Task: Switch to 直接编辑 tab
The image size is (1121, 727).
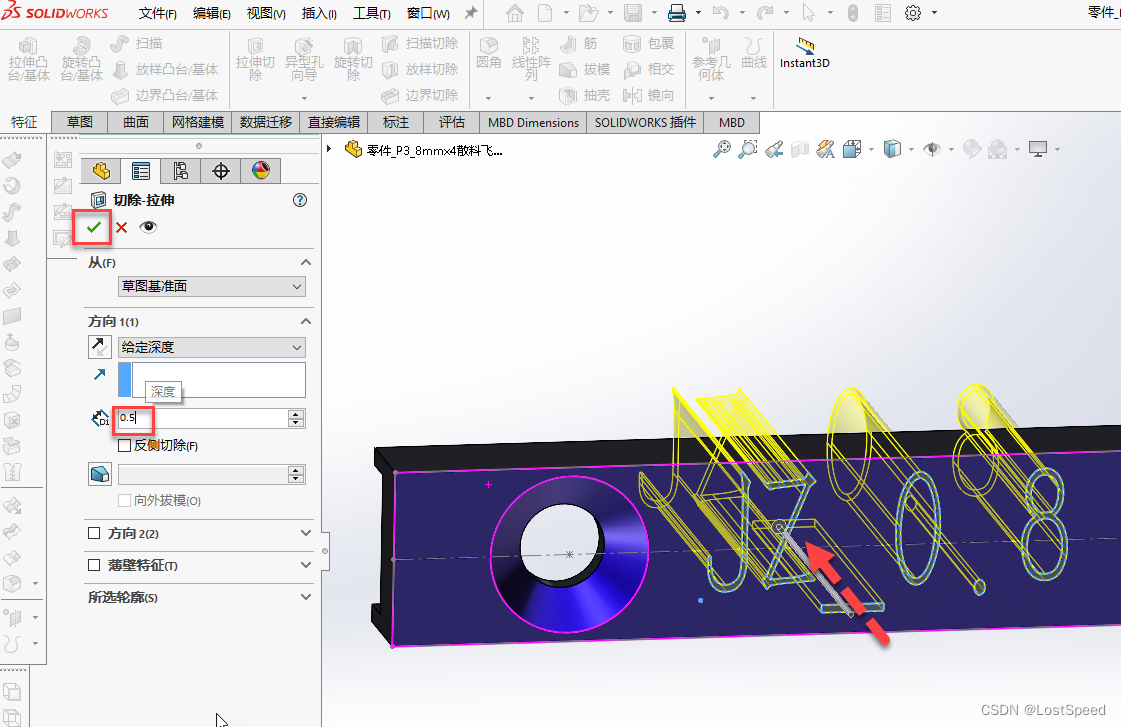Action: (x=334, y=122)
